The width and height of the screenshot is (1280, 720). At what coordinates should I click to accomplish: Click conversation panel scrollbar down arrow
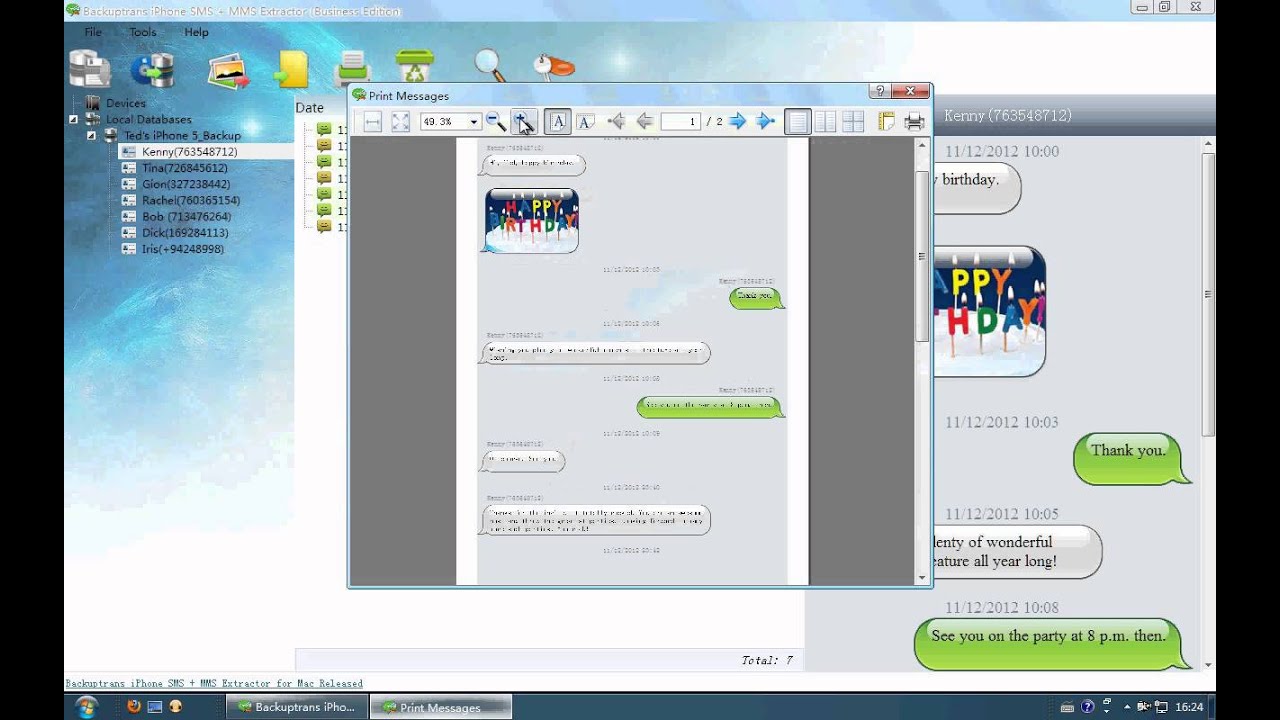[x=1209, y=664]
